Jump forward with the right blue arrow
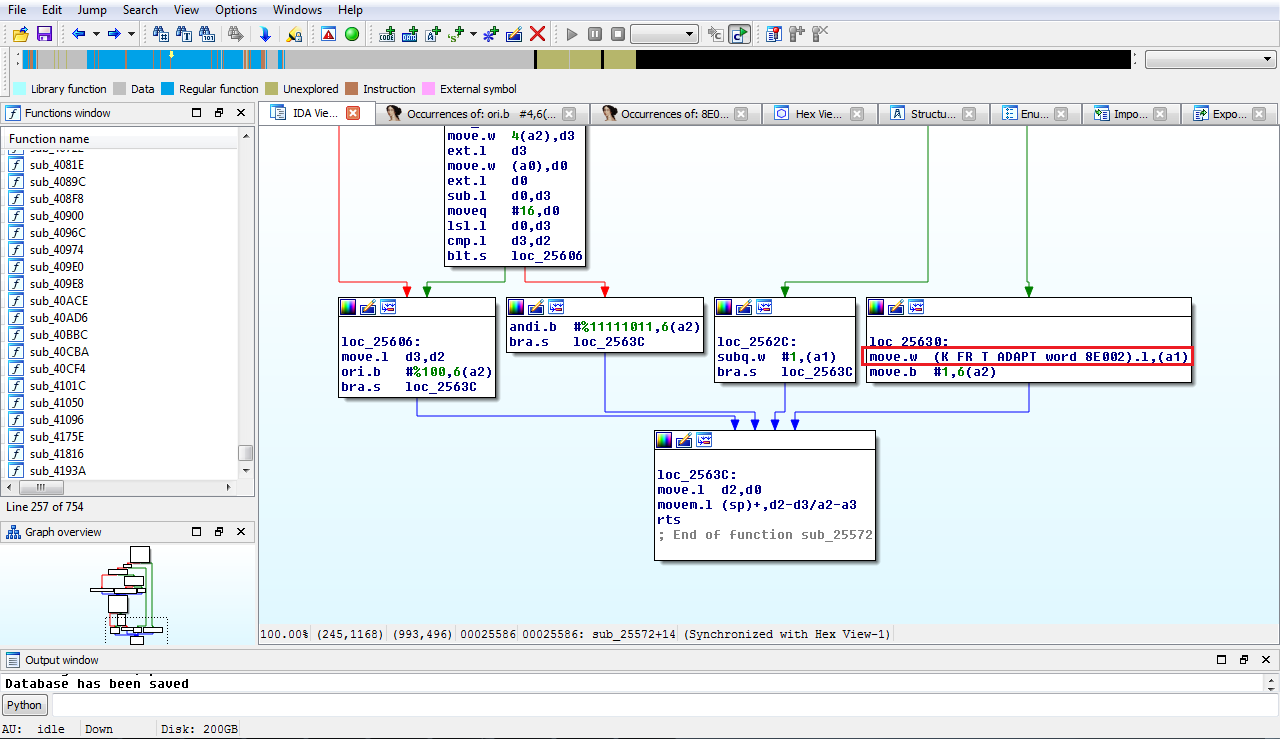Screen dimensions: 1280x739 (114, 34)
